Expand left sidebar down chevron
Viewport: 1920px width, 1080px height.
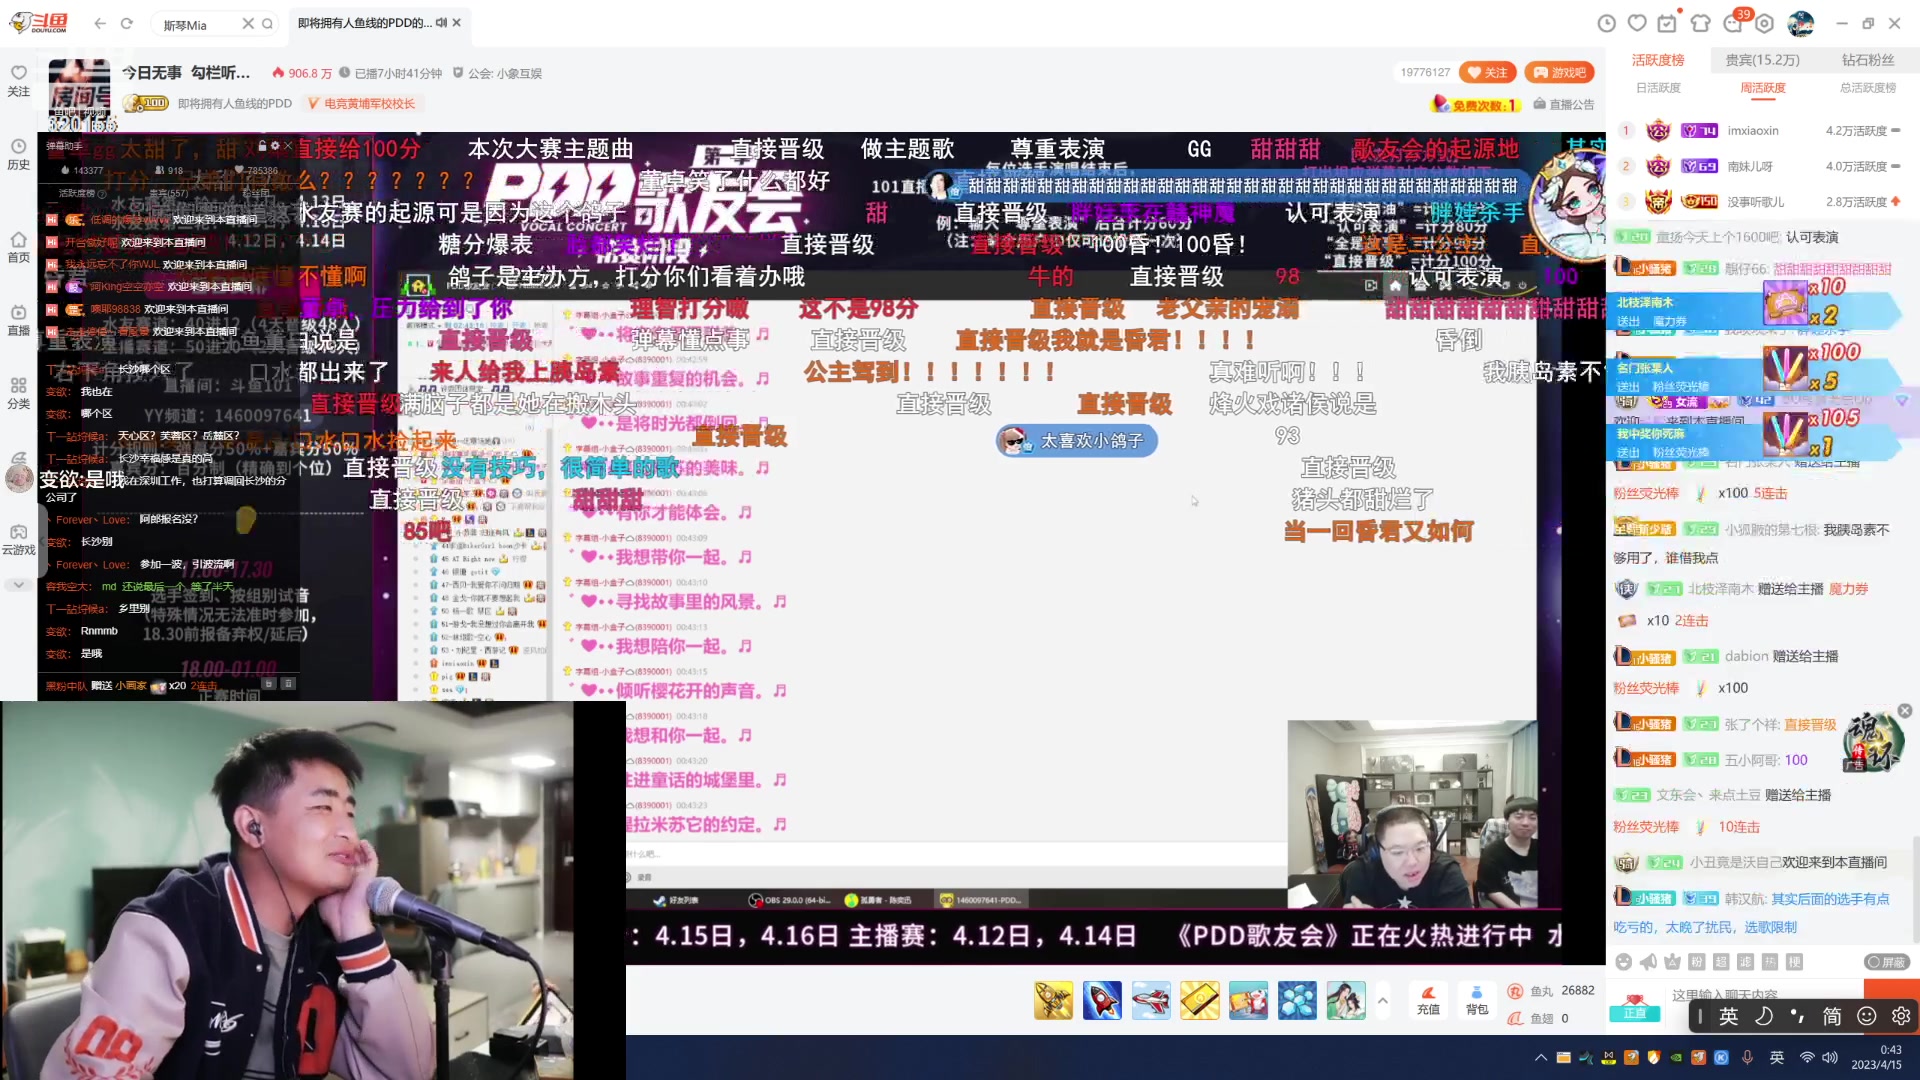point(18,585)
